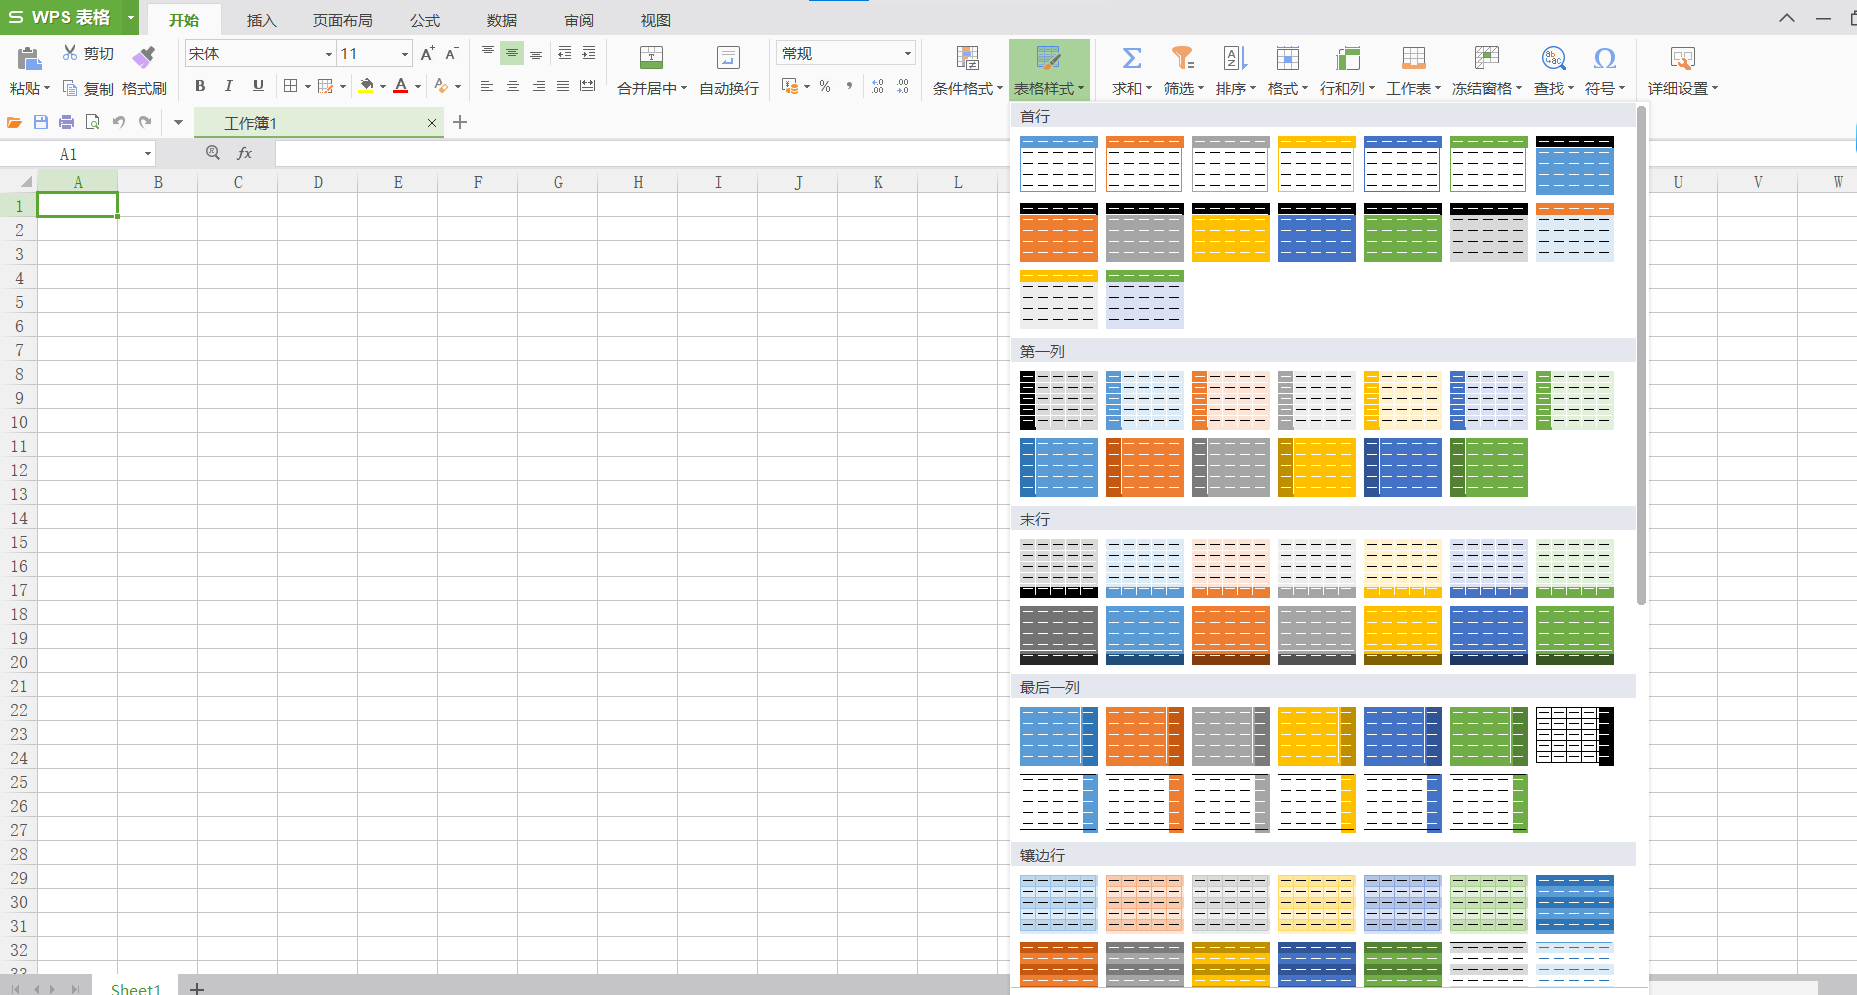This screenshot has height=995, width=1857.
Task: Click the Freeze Panes (冻结窗格) icon
Action: (1486, 59)
